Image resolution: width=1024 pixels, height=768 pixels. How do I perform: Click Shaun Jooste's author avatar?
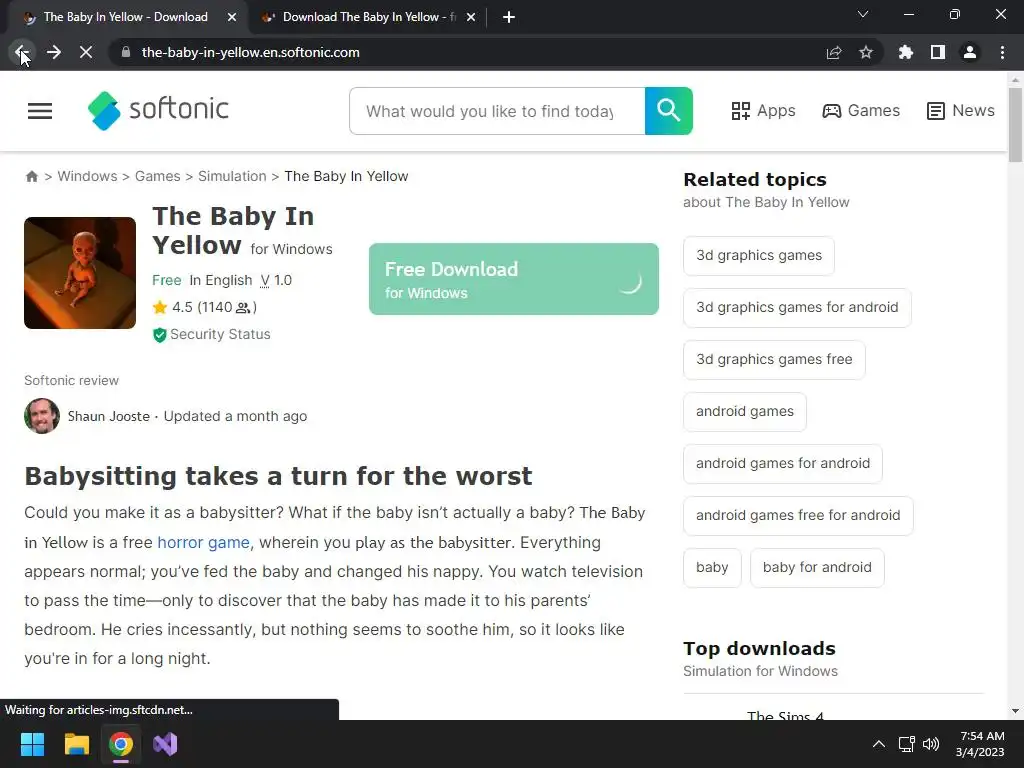click(x=42, y=416)
